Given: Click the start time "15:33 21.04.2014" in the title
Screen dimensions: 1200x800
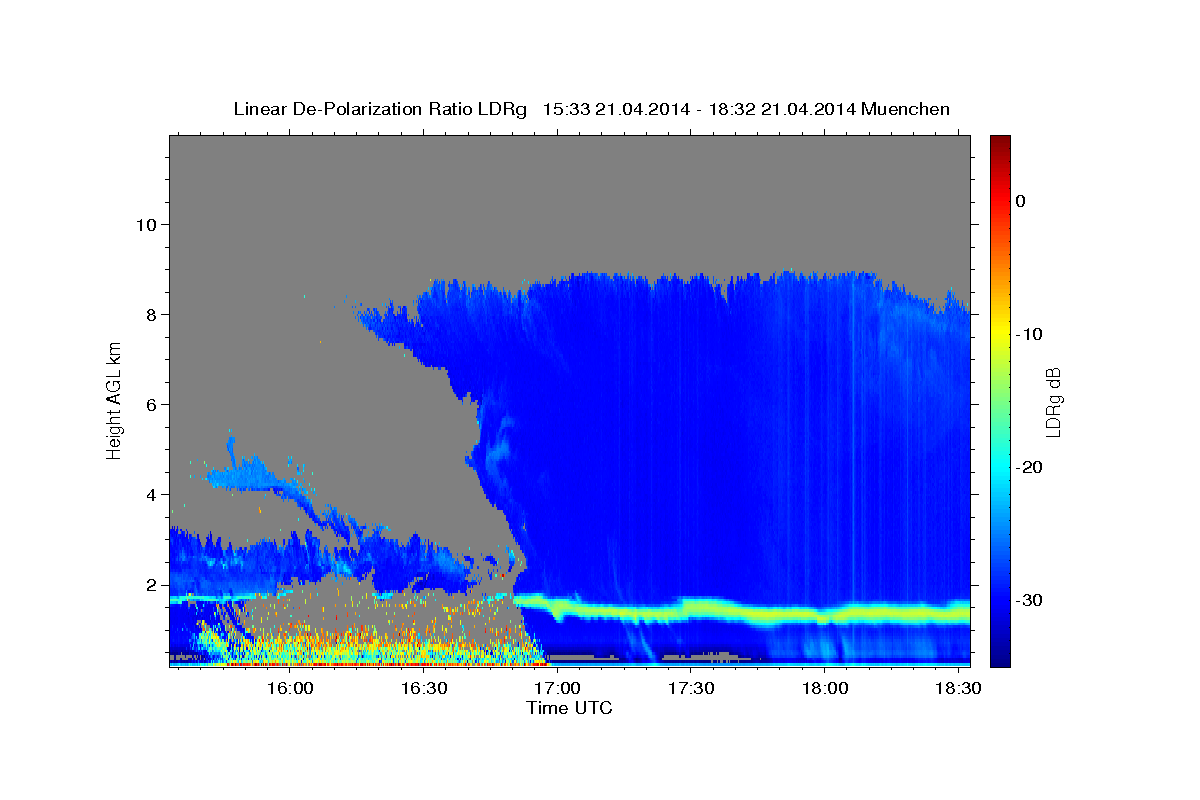Looking at the screenshot, I should coord(616,109).
